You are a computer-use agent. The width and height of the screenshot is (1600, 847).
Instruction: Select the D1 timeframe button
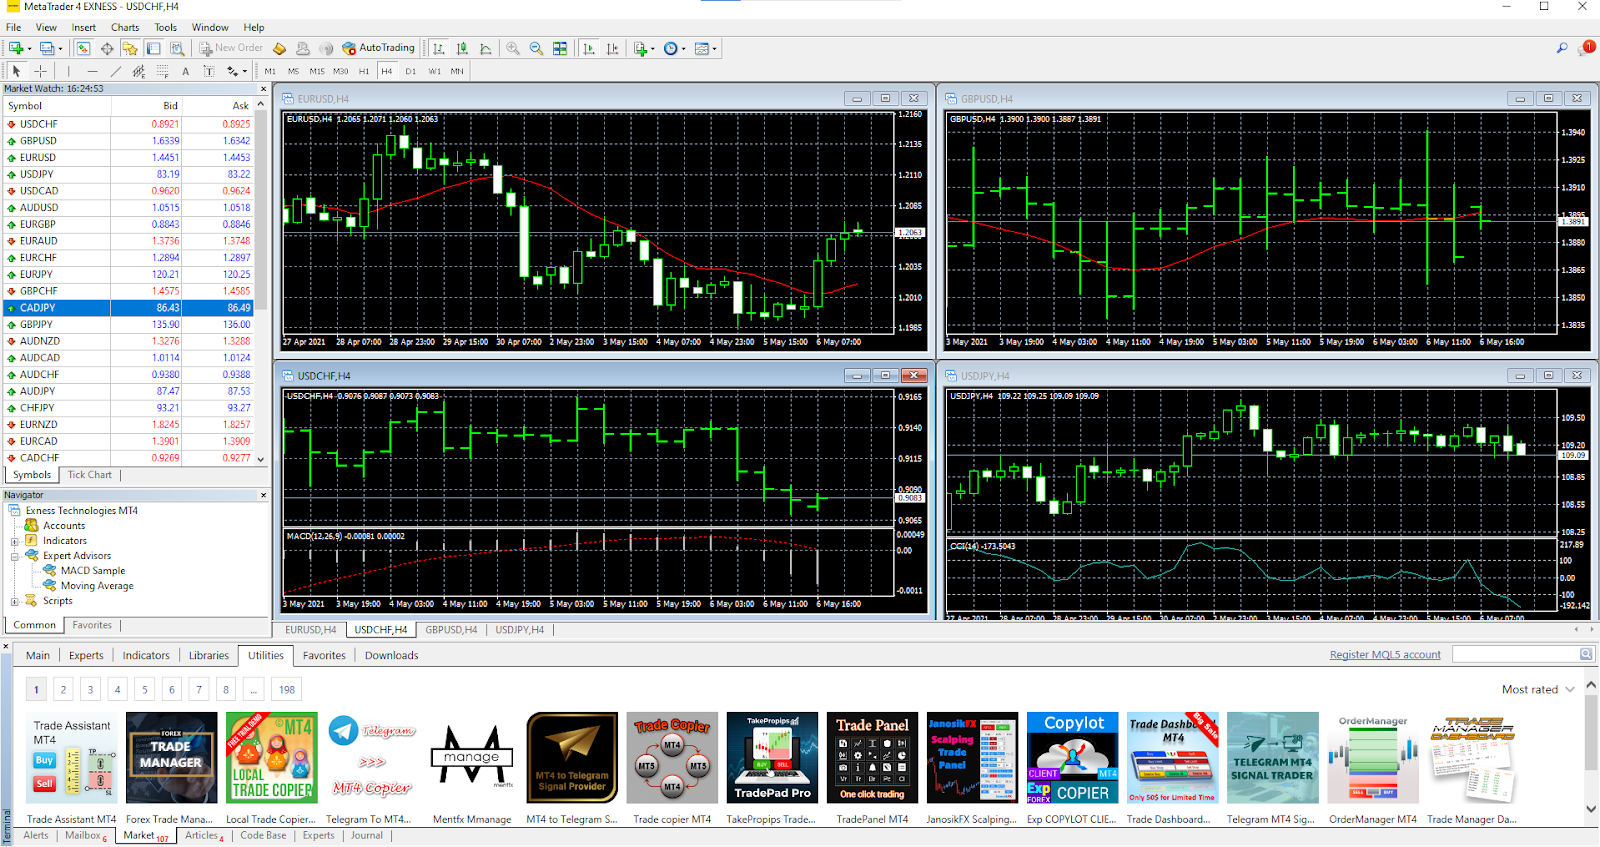pyautogui.click(x=410, y=71)
